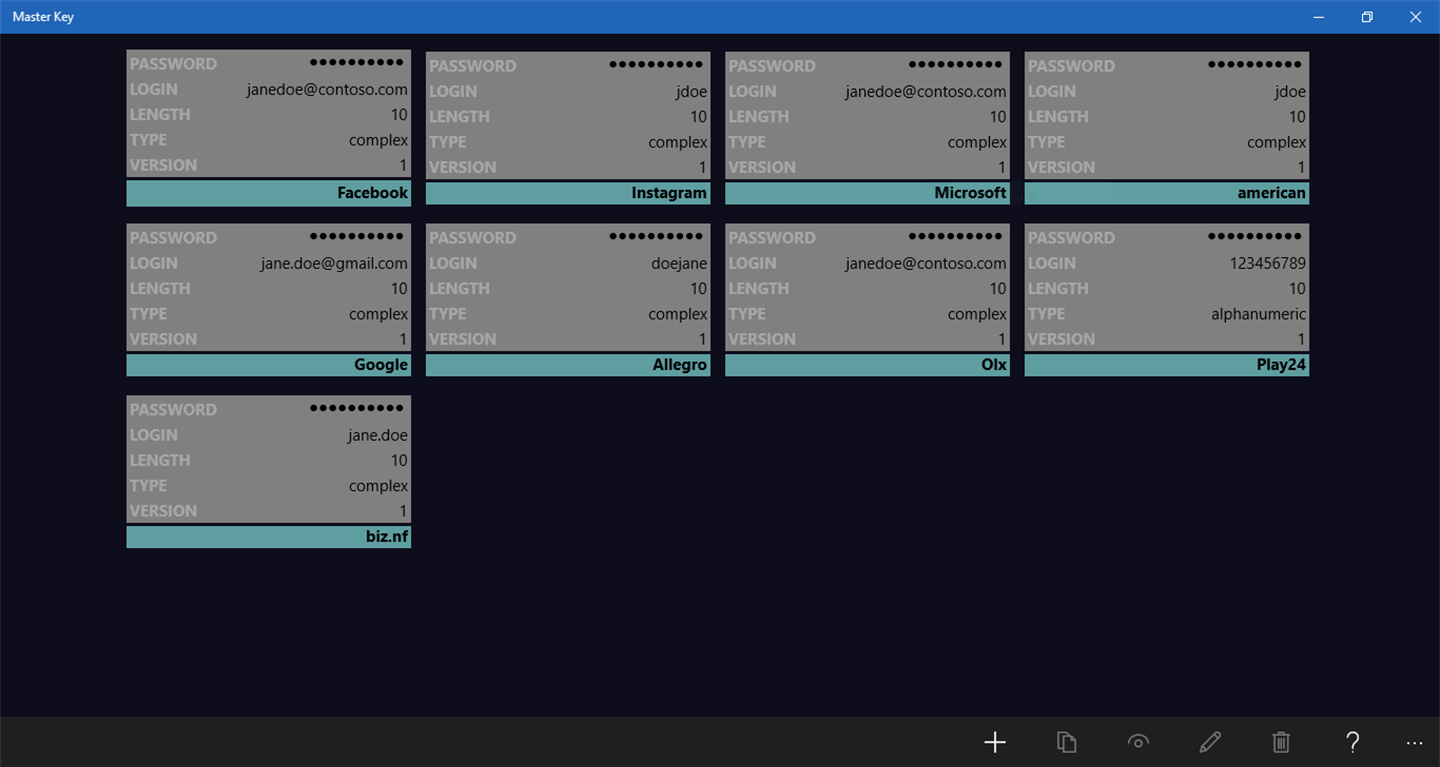Add a new password entry with plus icon
Image resolution: width=1440 pixels, height=767 pixels.
tap(994, 741)
